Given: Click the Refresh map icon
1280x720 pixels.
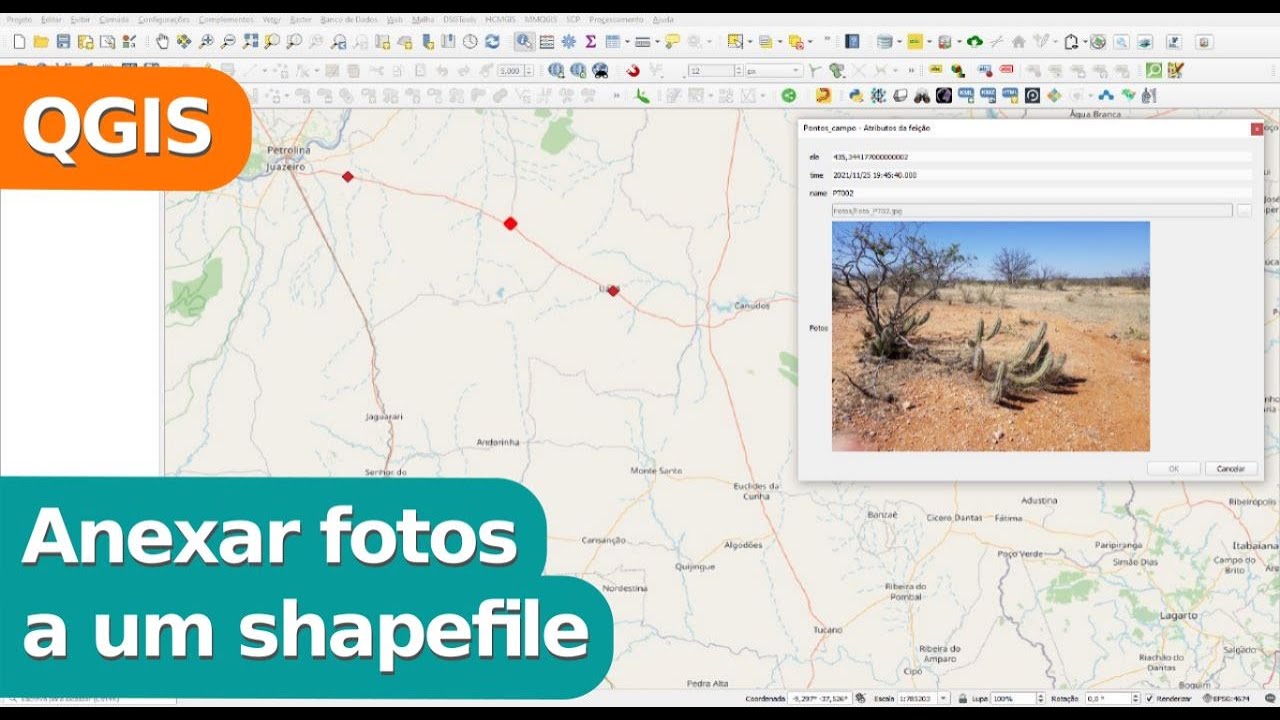Looking at the screenshot, I should (492, 42).
